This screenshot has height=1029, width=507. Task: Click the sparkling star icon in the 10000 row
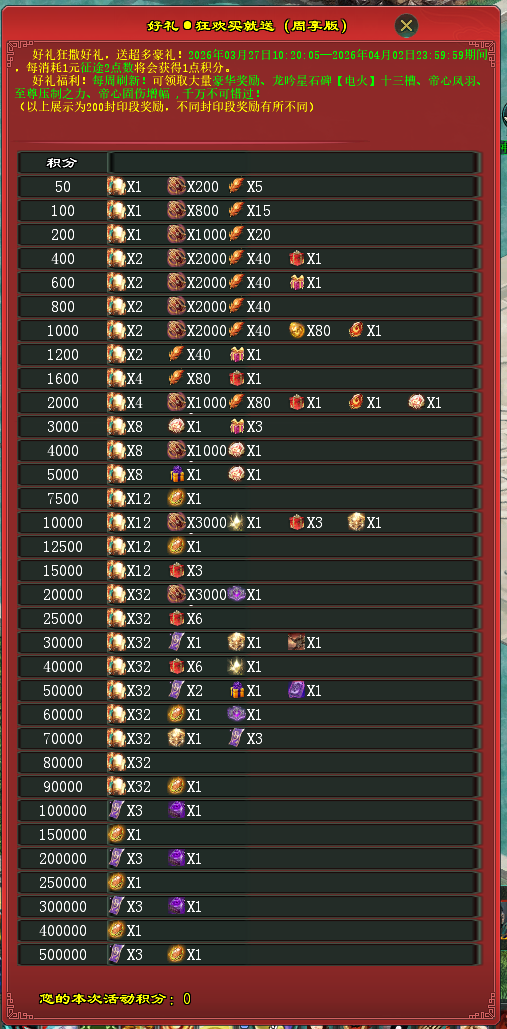(x=236, y=522)
